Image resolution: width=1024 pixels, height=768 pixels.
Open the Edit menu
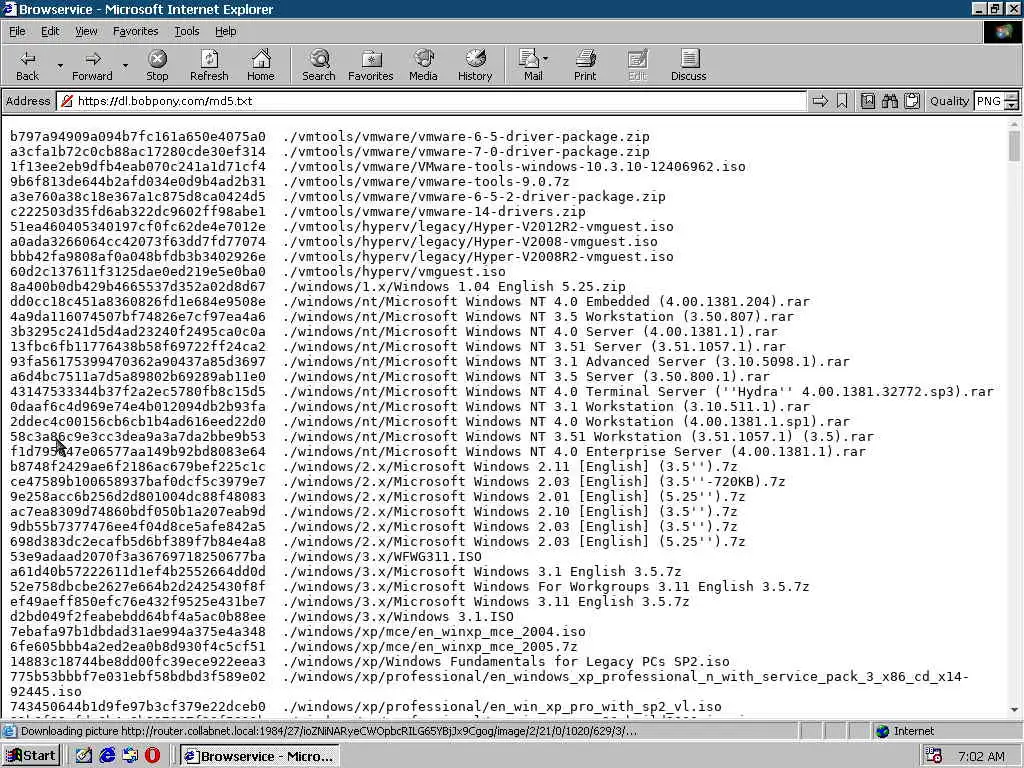click(50, 31)
